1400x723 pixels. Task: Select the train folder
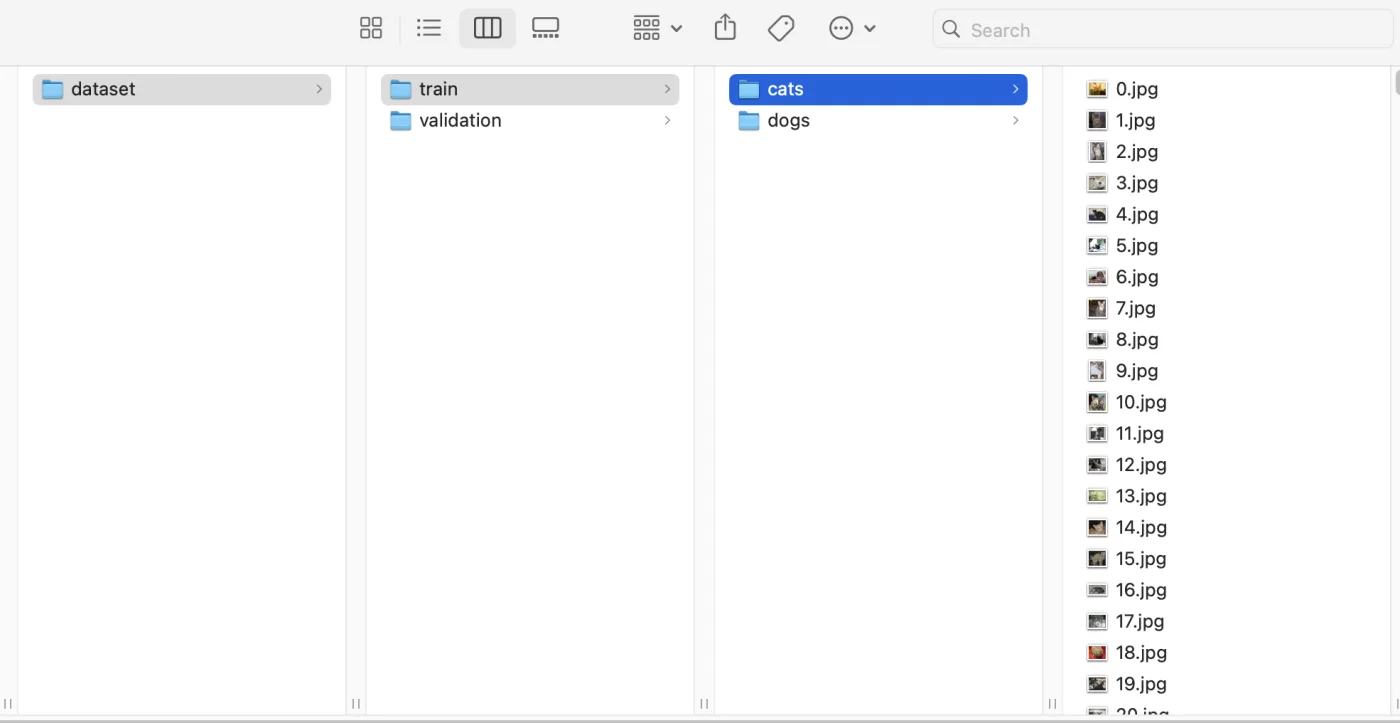pos(530,89)
